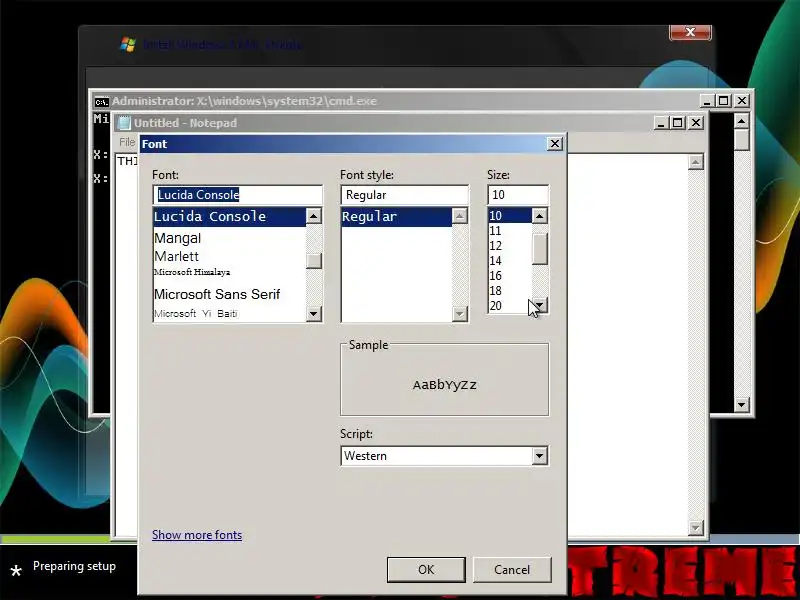Click the size list scrollbar thumb
This screenshot has height=600, width=800.
pyautogui.click(x=540, y=248)
